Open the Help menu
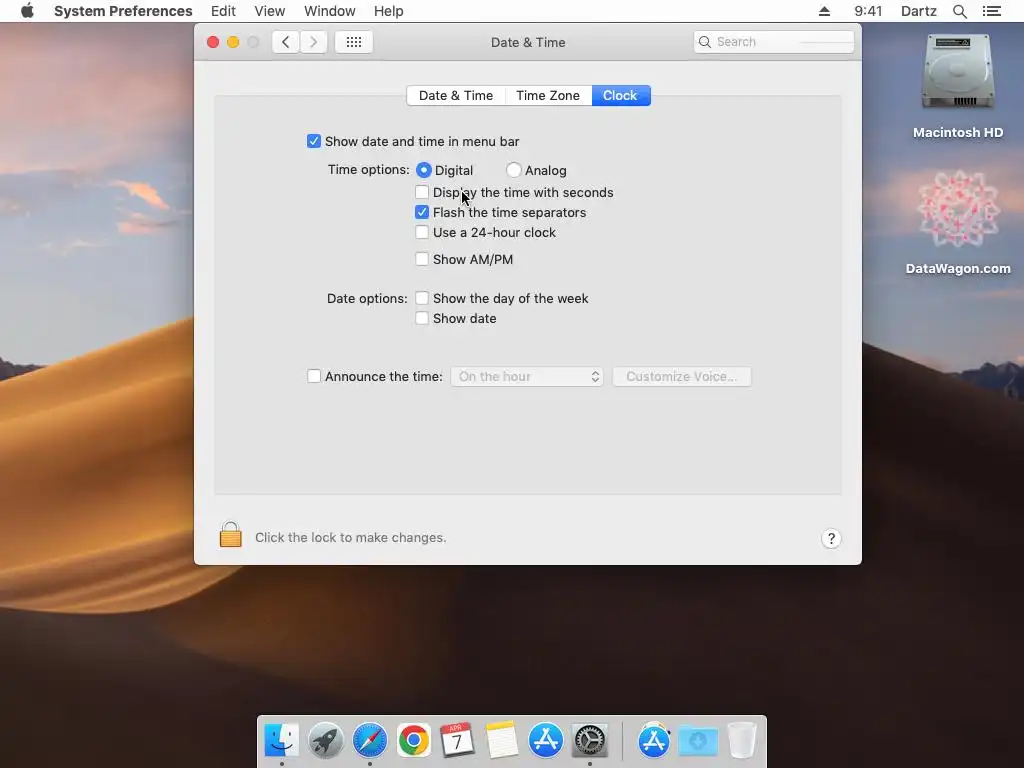This screenshot has height=768, width=1024. [389, 11]
